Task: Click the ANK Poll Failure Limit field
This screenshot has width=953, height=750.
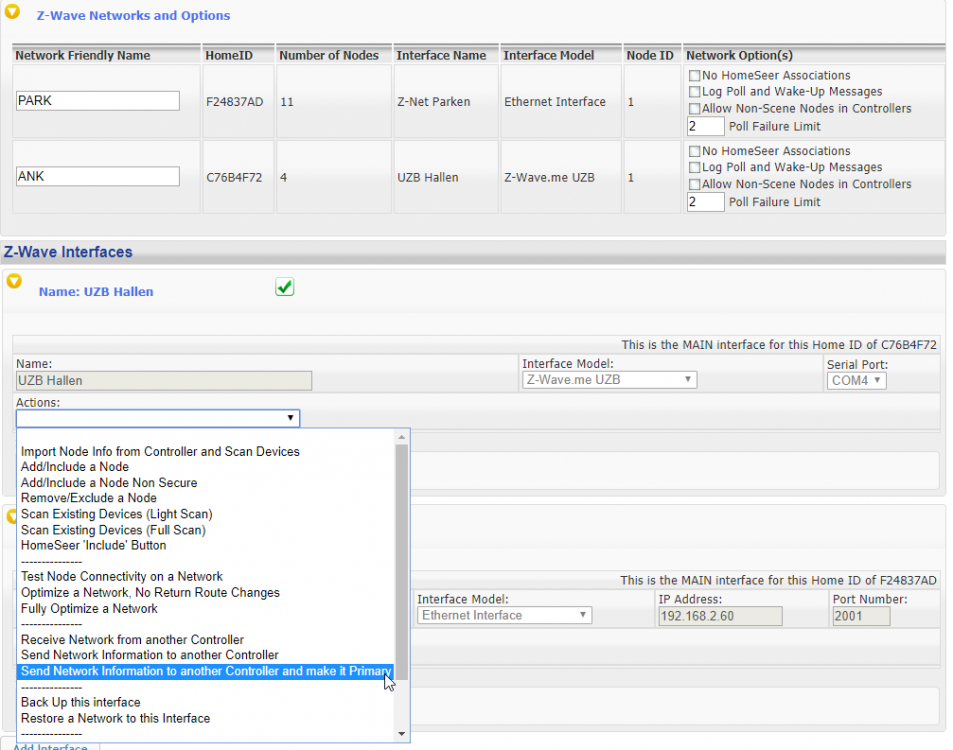Action: pos(705,202)
